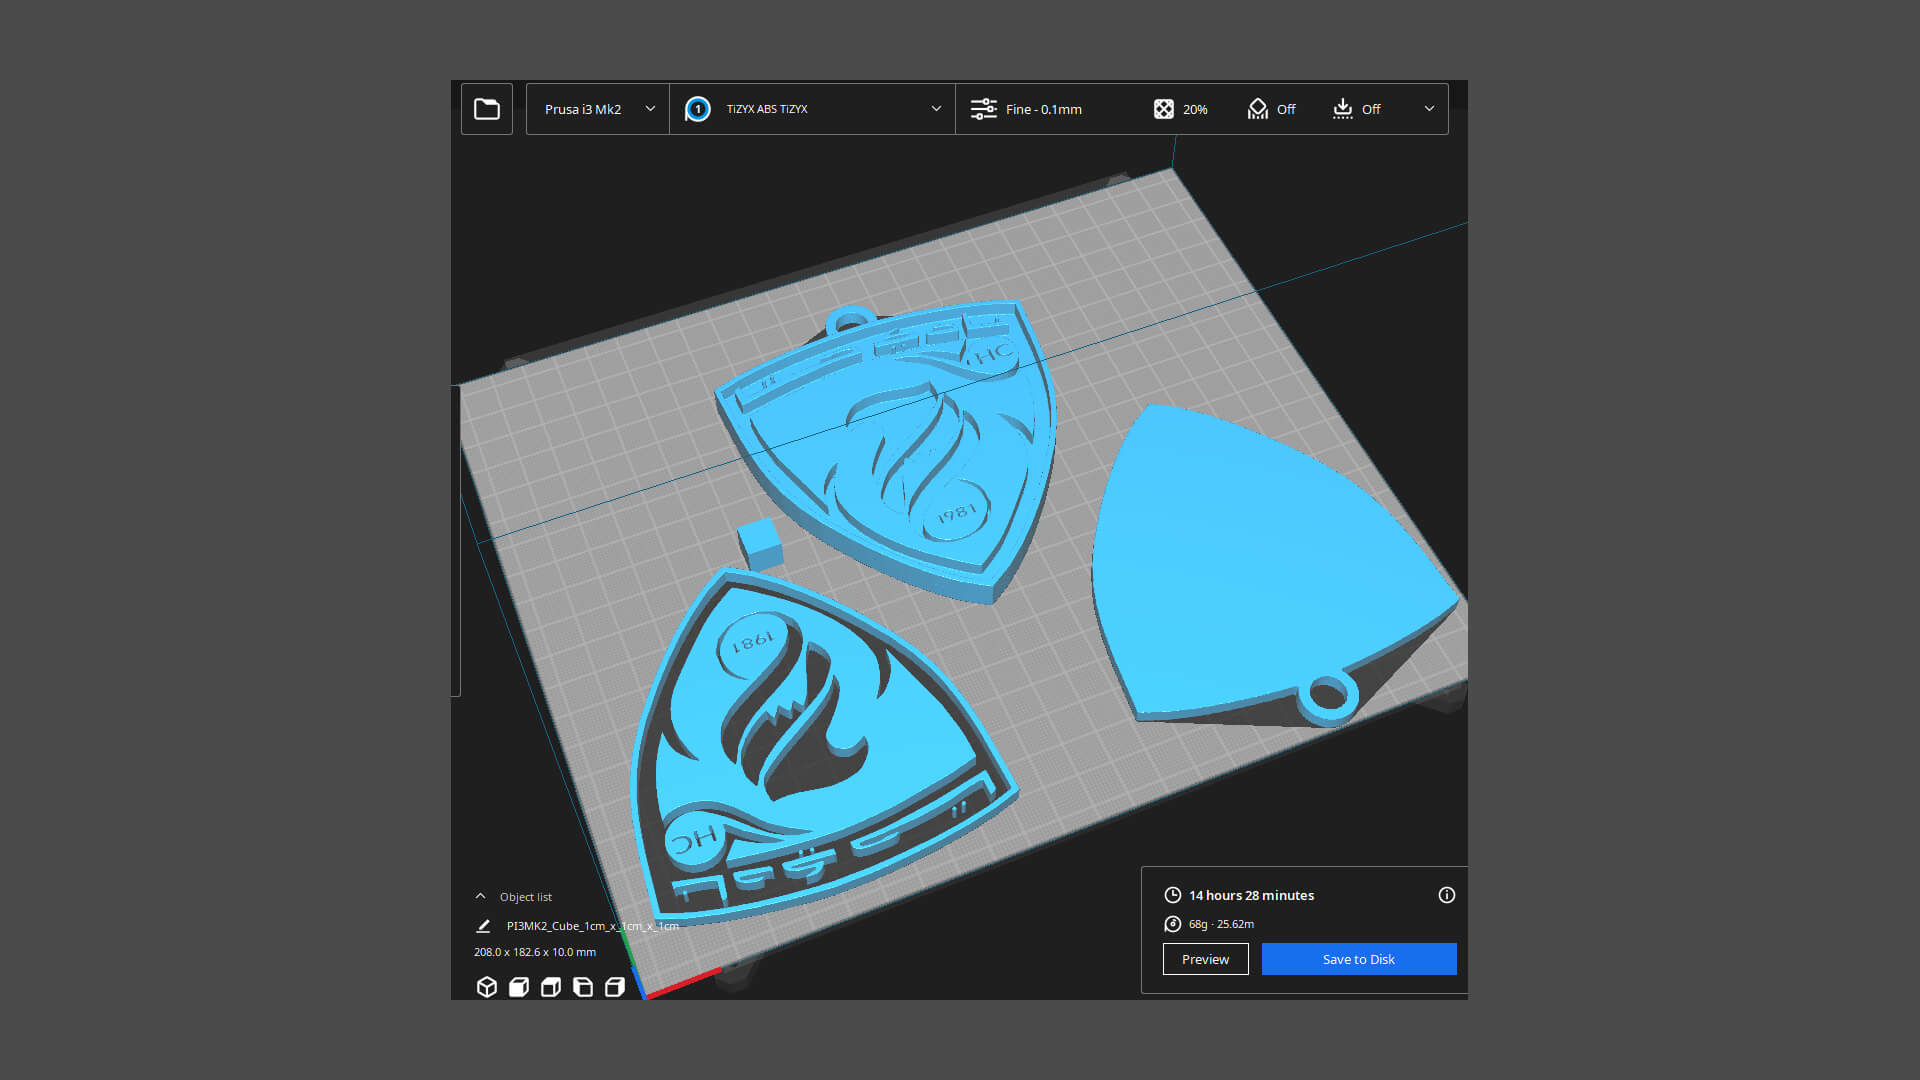This screenshot has height=1080, width=1920.
Task: Switch to right side view icon
Action: tap(615, 987)
